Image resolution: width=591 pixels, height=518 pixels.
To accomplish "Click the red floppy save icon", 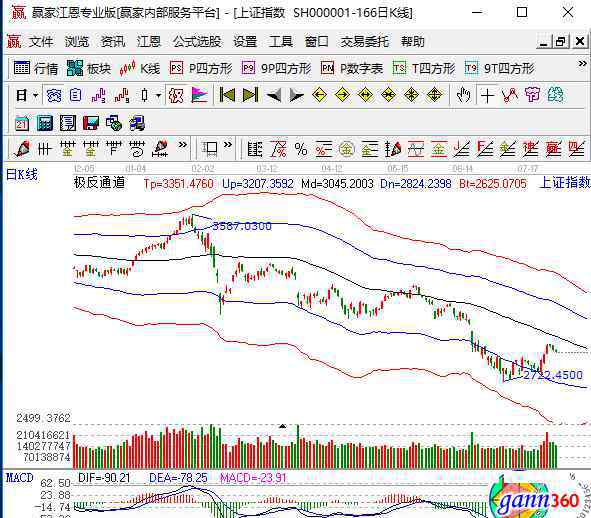I will pos(91,123).
